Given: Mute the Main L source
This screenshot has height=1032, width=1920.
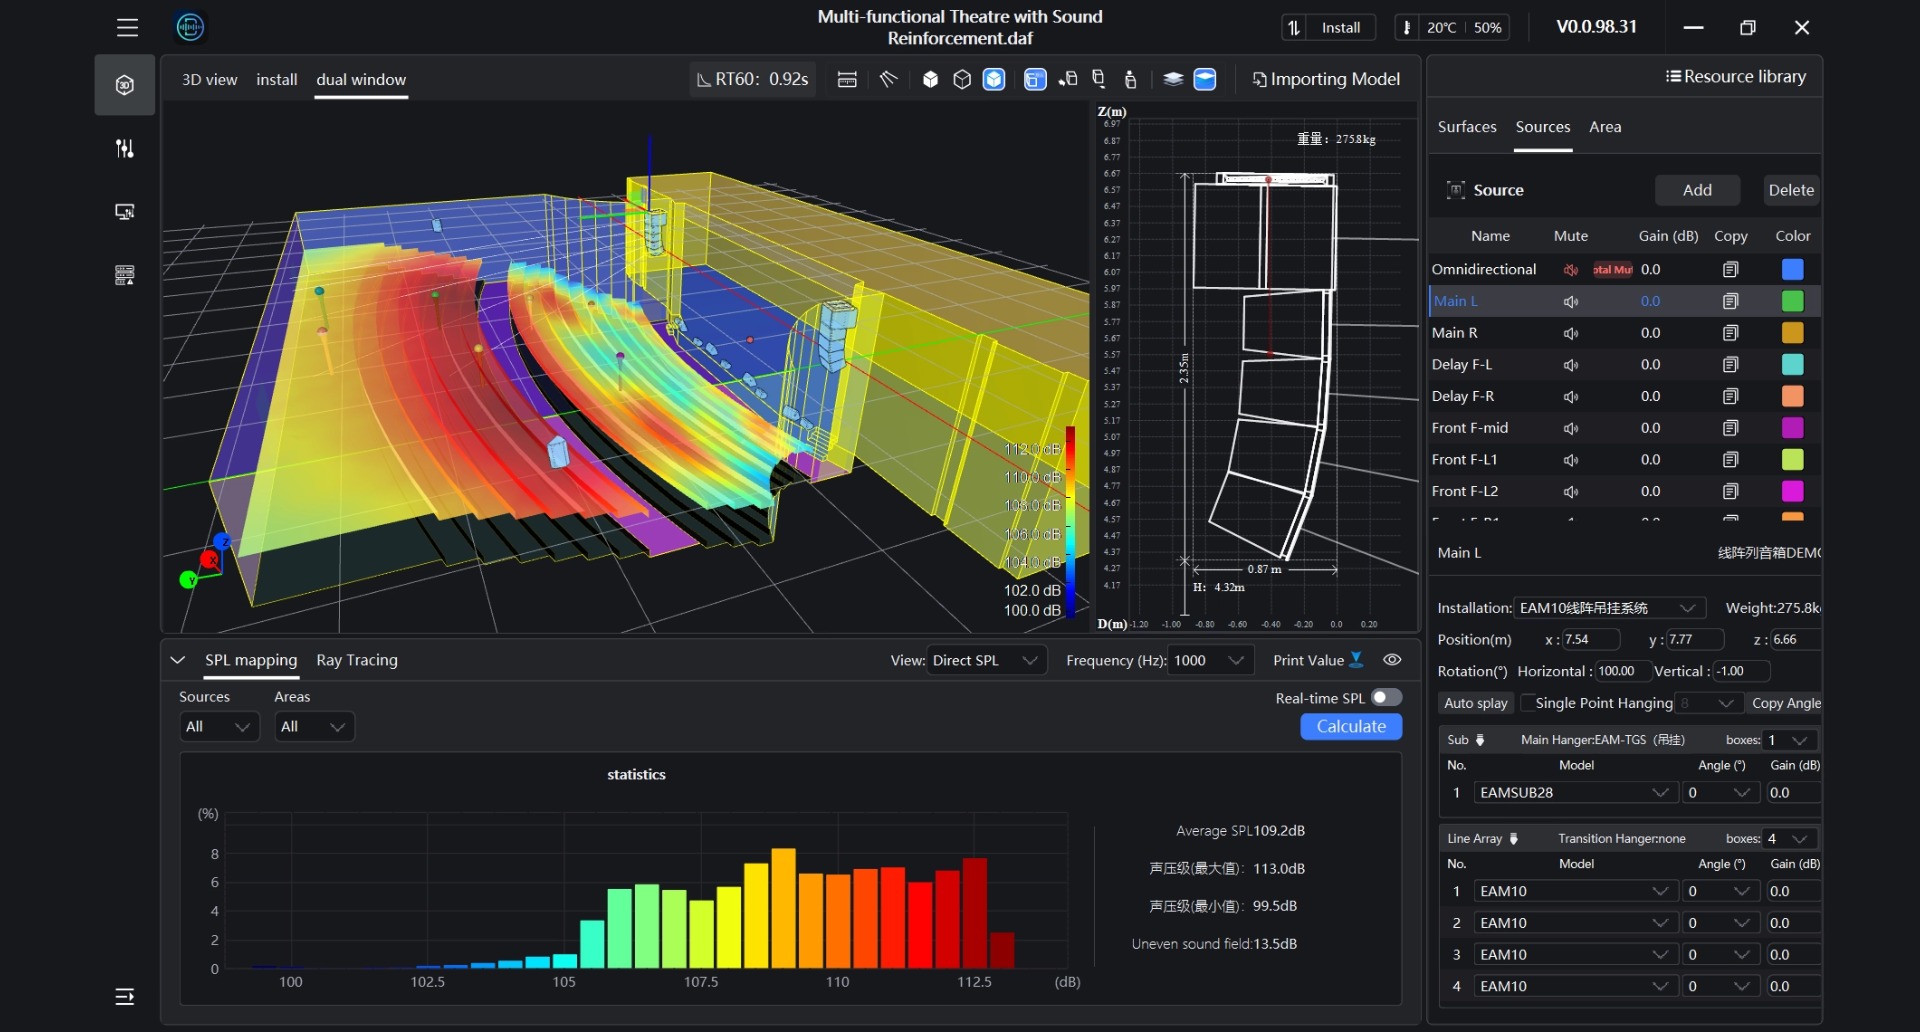Looking at the screenshot, I should pyautogui.click(x=1572, y=302).
